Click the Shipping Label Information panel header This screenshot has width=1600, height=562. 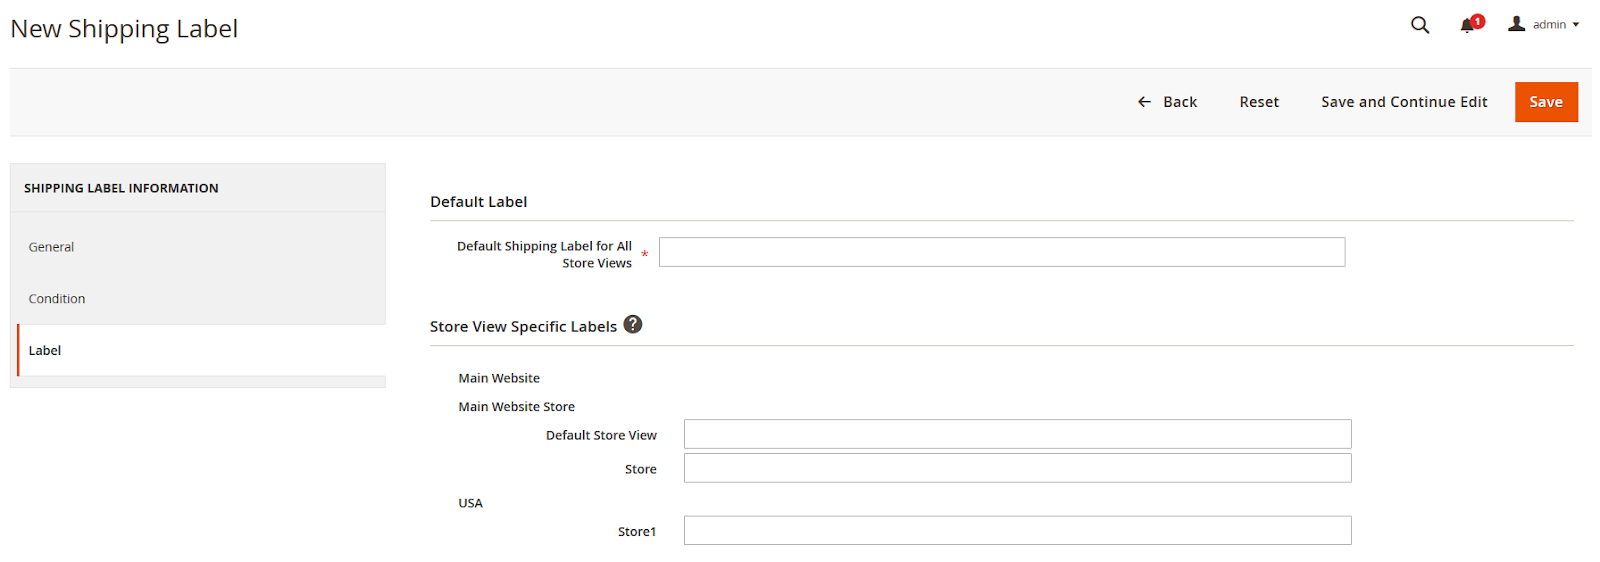121,188
